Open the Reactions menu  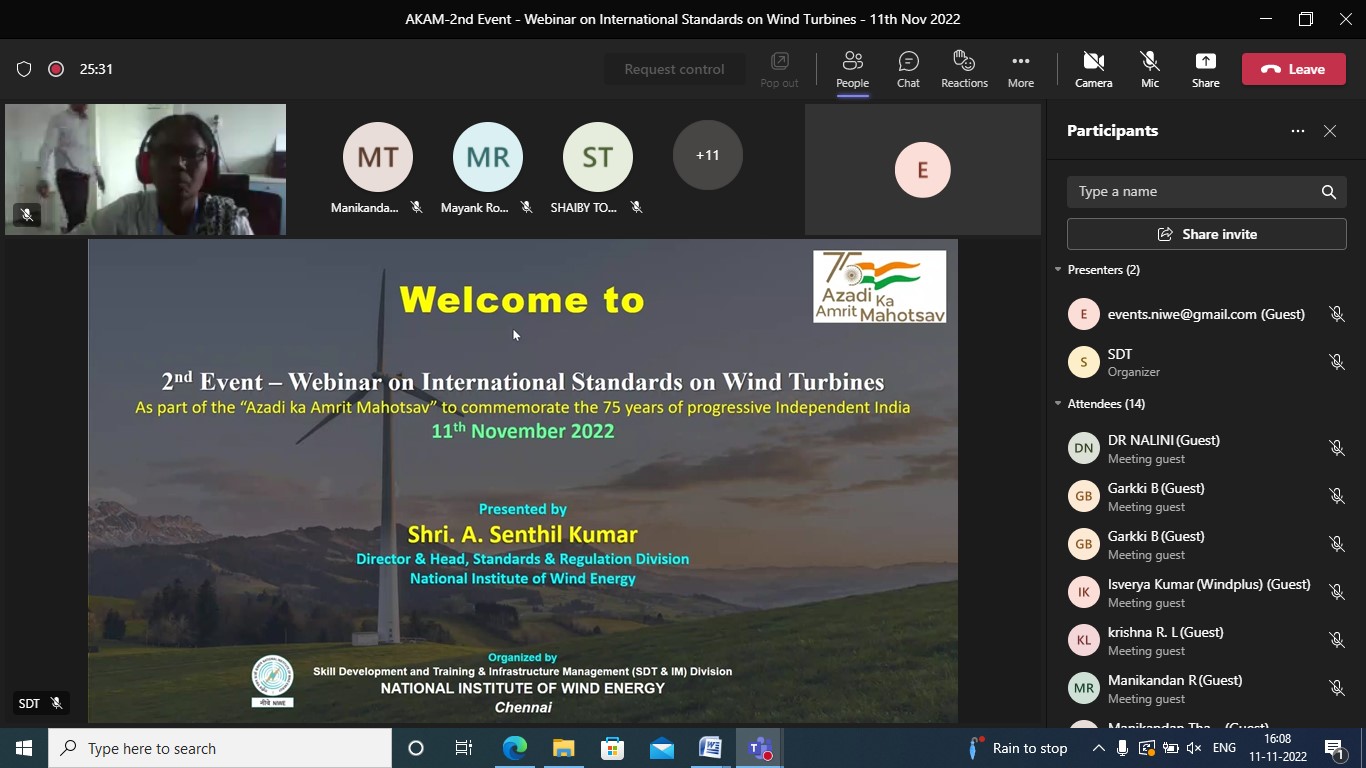point(964,69)
